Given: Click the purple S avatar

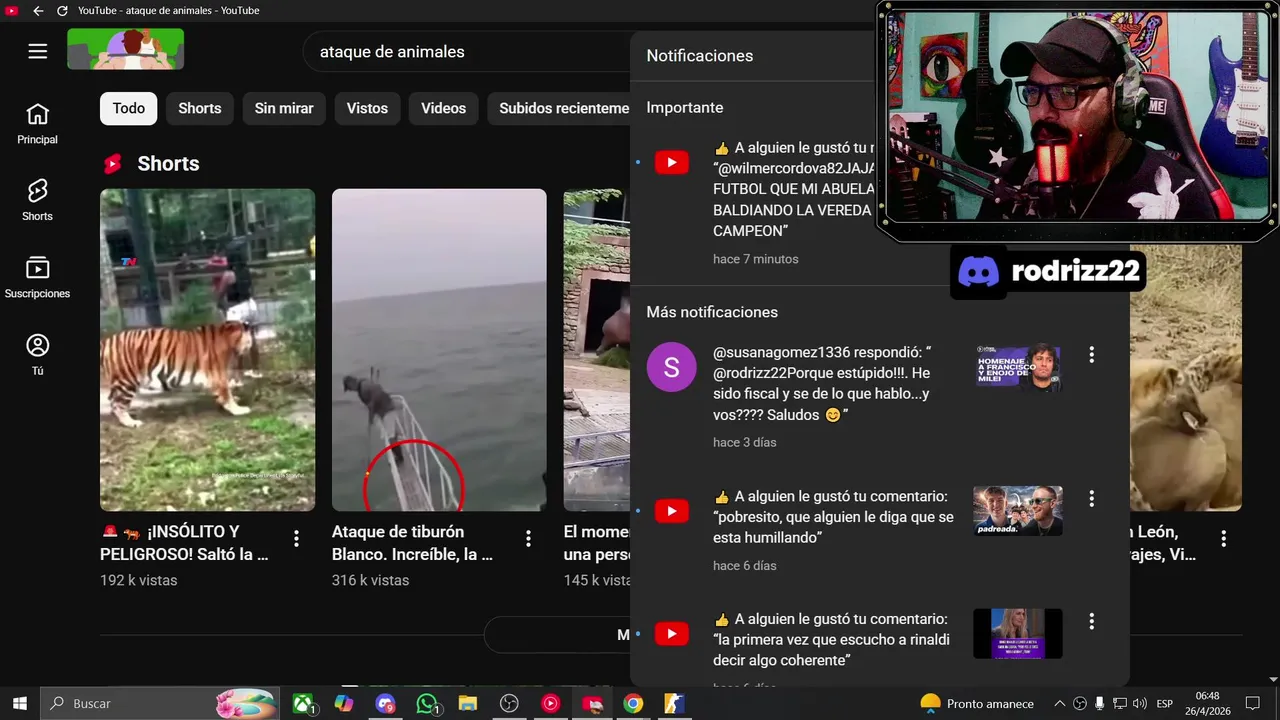Looking at the screenshot, I should tap(671, 367).
